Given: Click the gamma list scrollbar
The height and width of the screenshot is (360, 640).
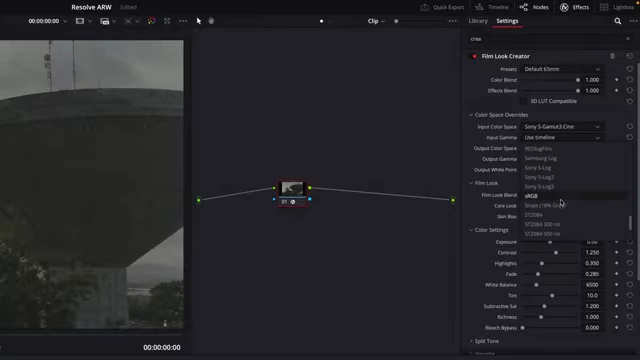Looking at the screenshot, I should pyautogui.click(x=630, y=223).
